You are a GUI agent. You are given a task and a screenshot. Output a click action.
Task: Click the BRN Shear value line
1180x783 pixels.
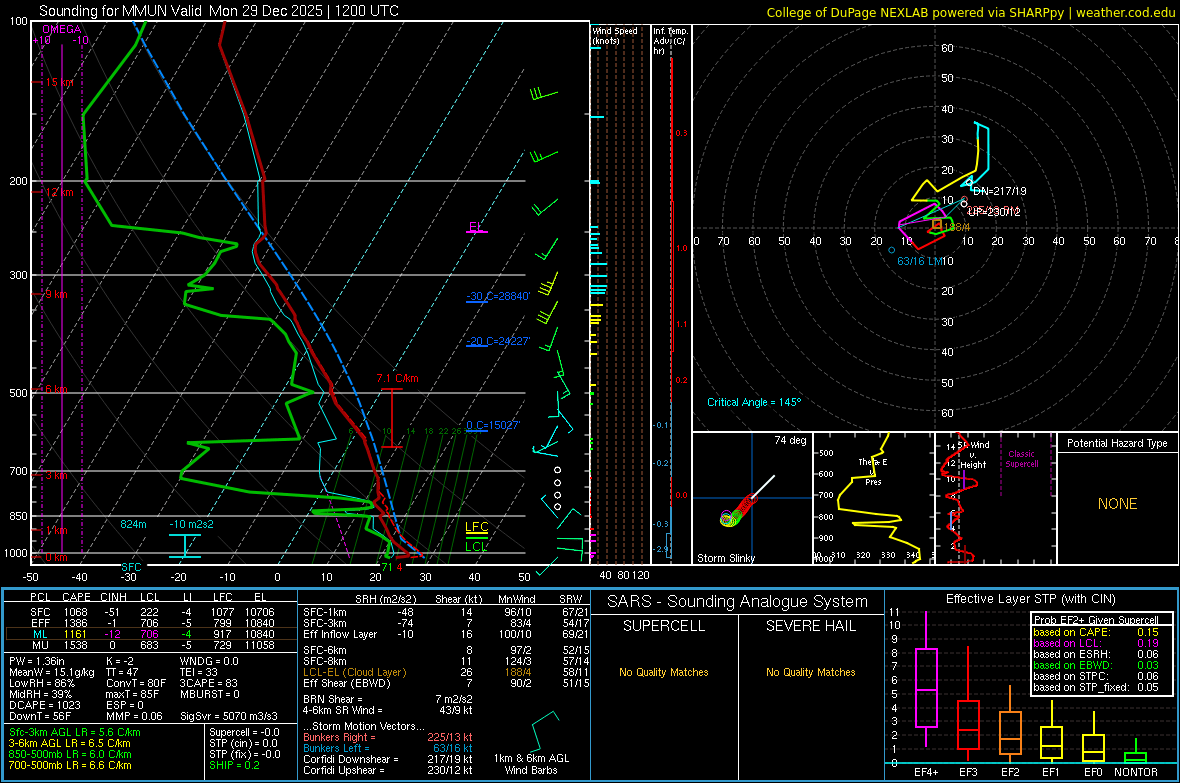coord(387,699)
